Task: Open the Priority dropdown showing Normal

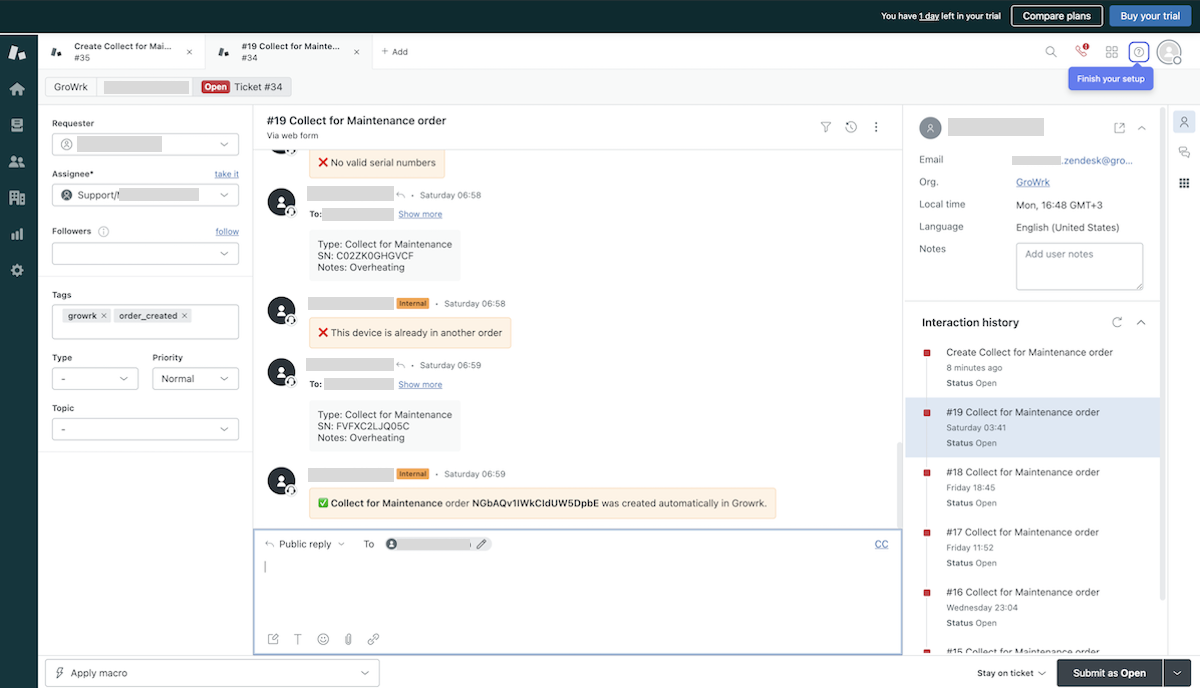Action: [195, 378]
